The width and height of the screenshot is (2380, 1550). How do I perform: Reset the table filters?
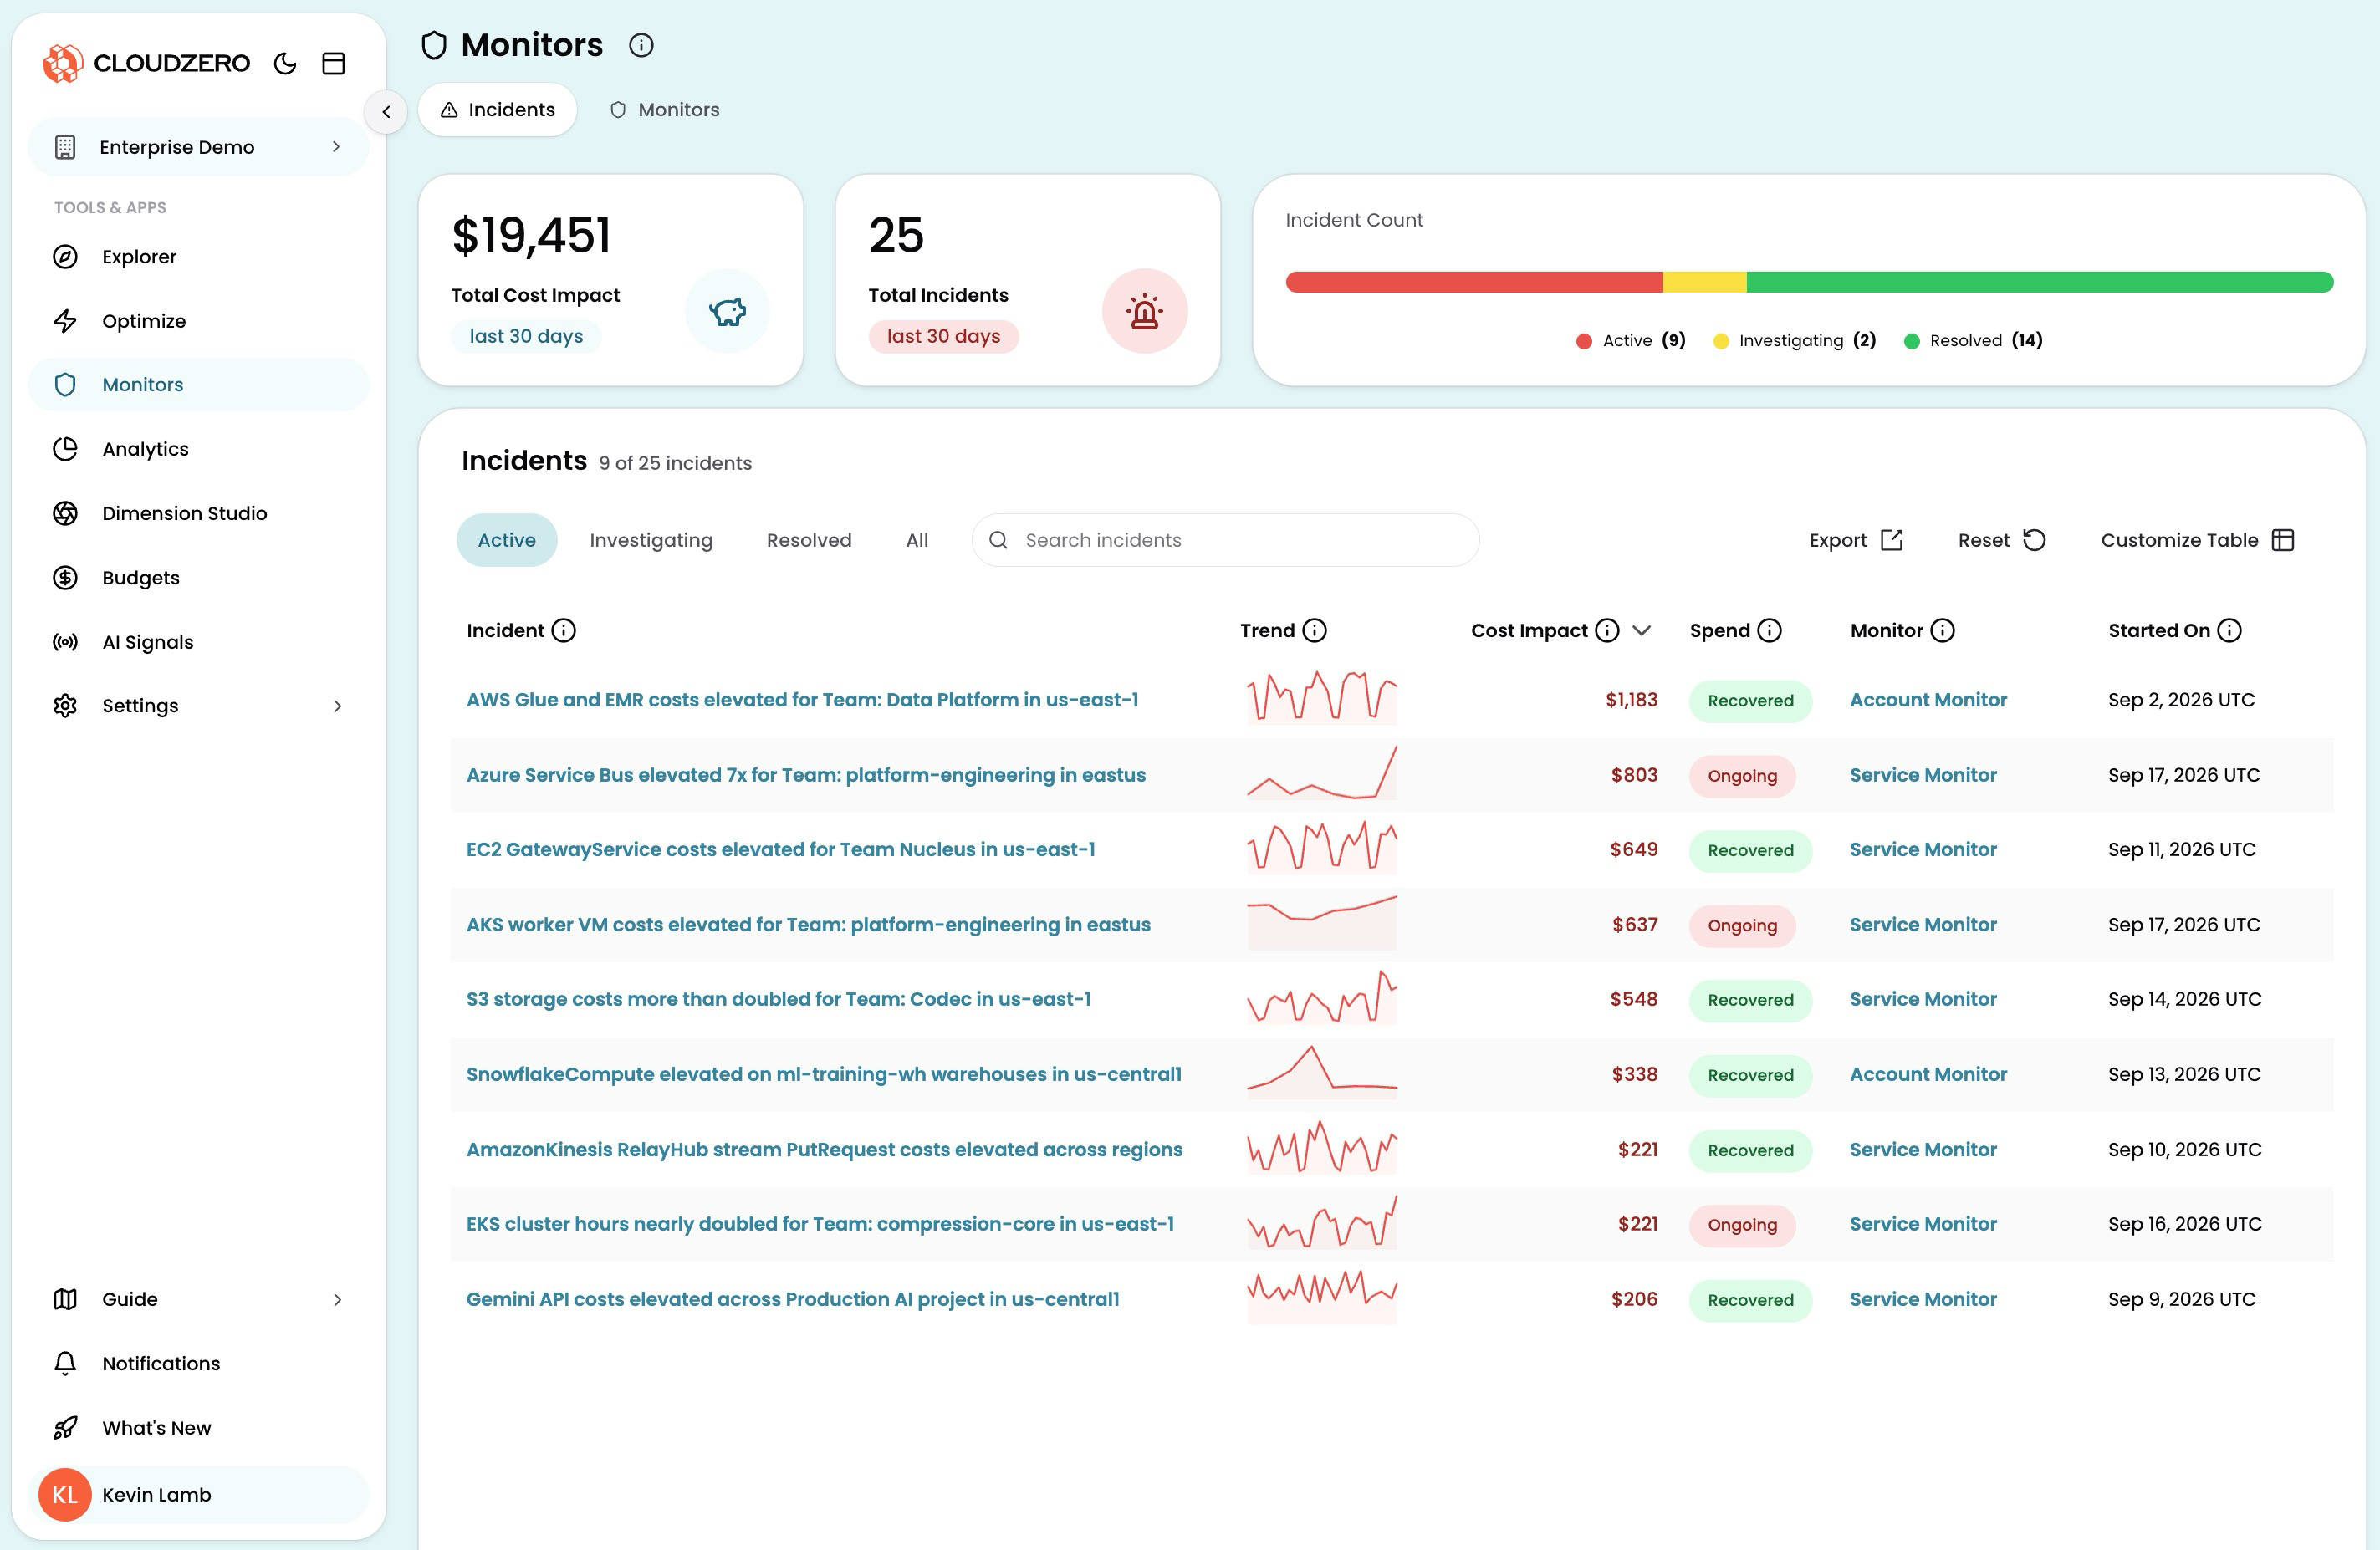pos(2002,540)
